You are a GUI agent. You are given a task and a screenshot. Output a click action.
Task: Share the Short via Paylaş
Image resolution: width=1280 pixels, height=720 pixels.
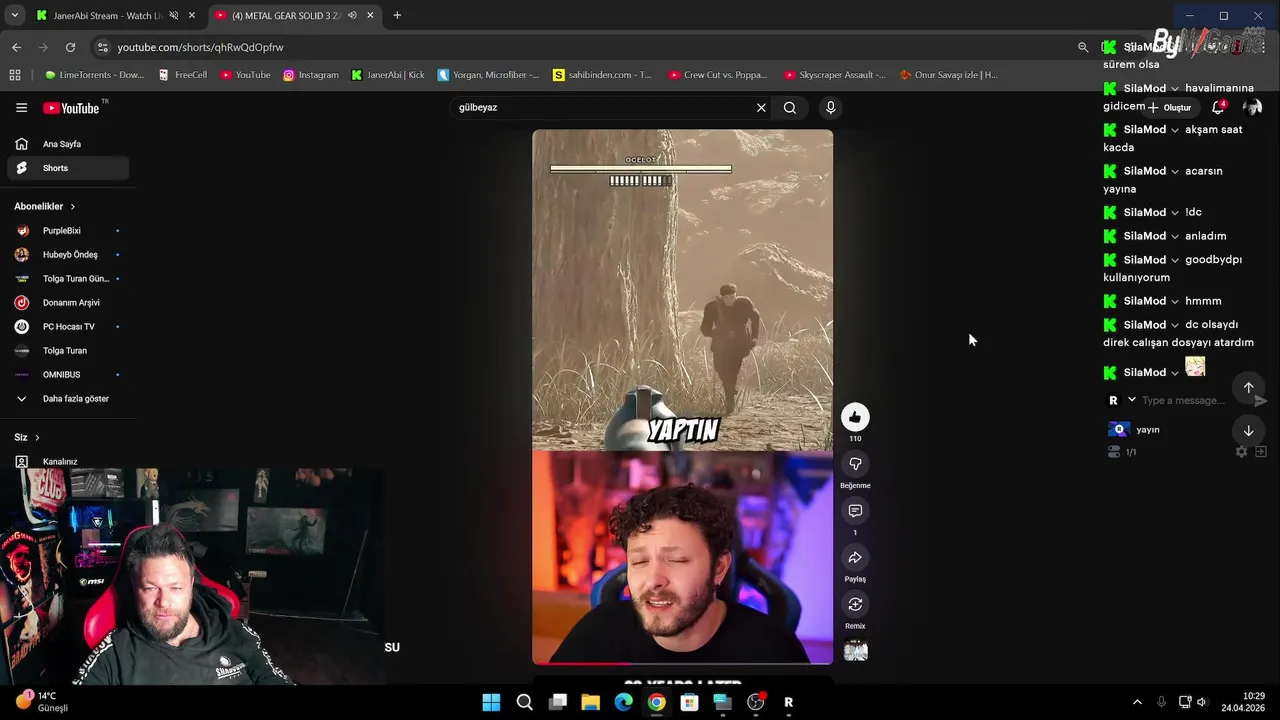[x=855, y=558]
